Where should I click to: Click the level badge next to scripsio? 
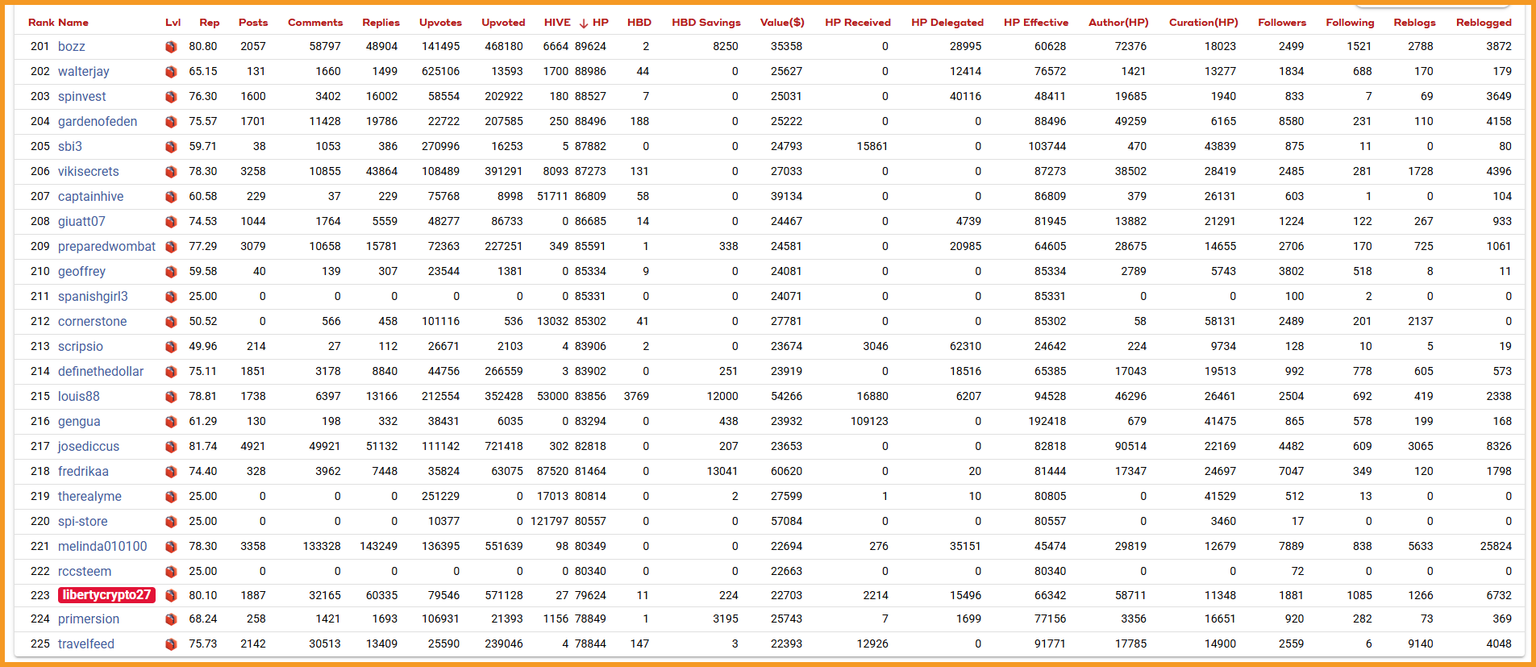tap(171, 347)
